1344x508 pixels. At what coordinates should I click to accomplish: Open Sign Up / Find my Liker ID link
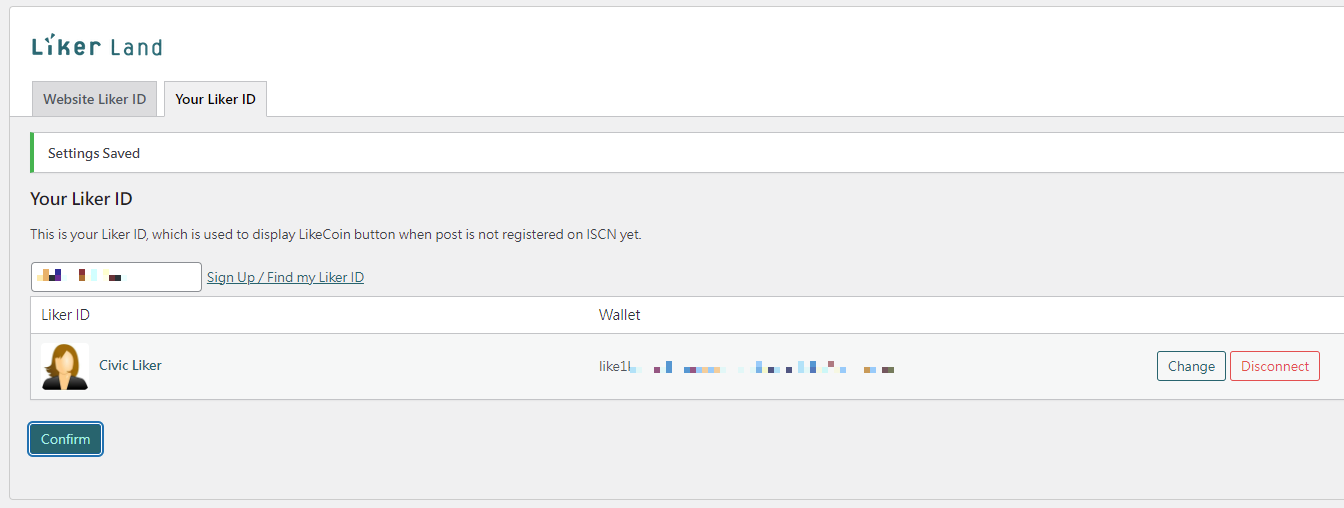tap(285, 277)
